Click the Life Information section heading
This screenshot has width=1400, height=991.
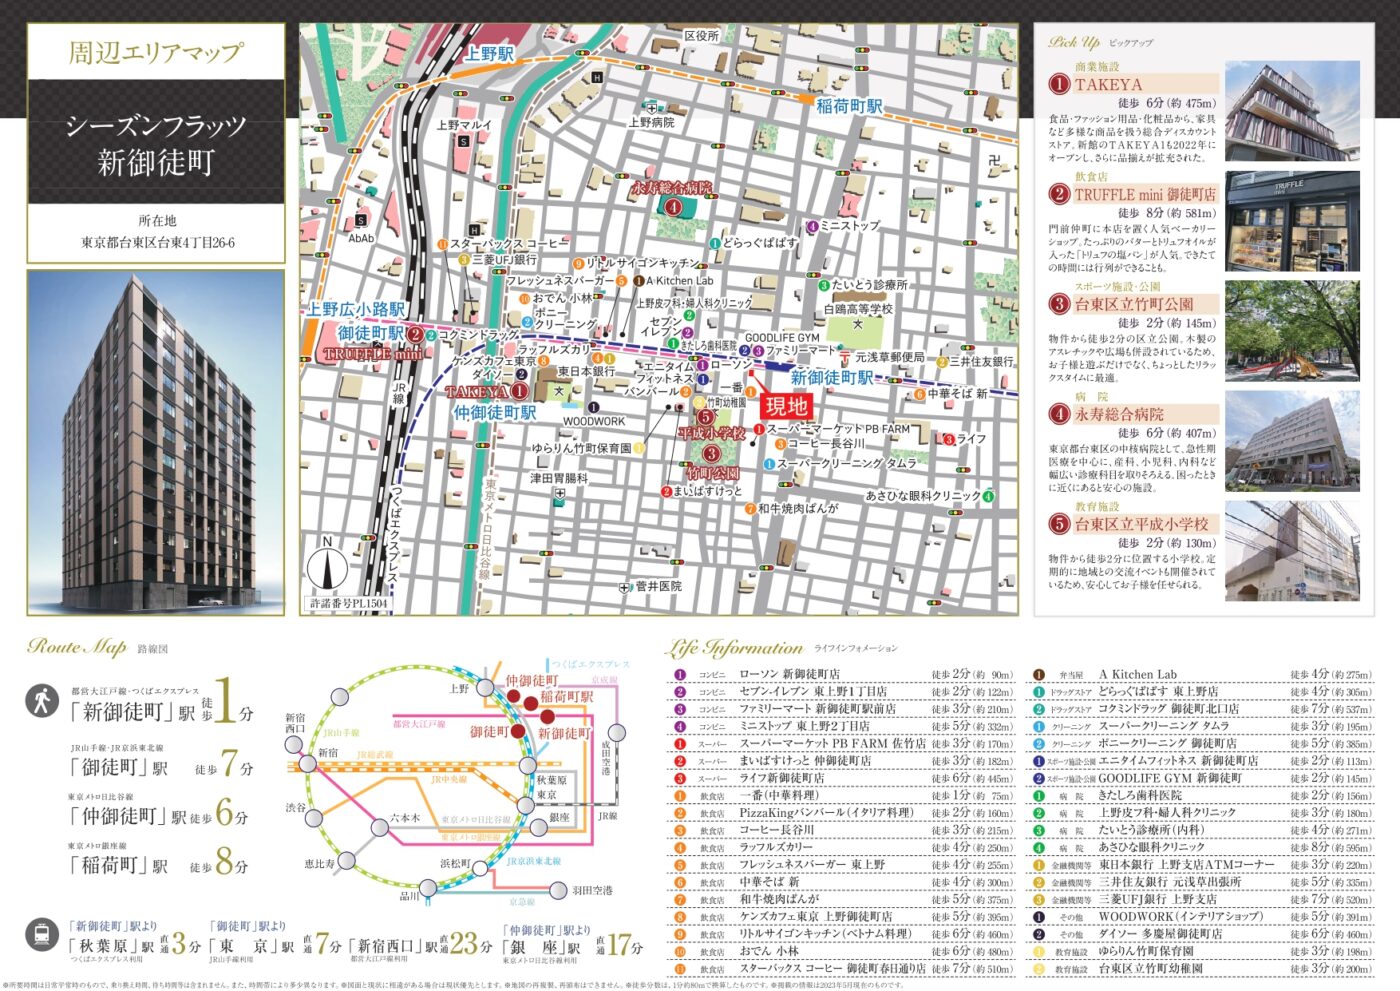coord(735,648)
